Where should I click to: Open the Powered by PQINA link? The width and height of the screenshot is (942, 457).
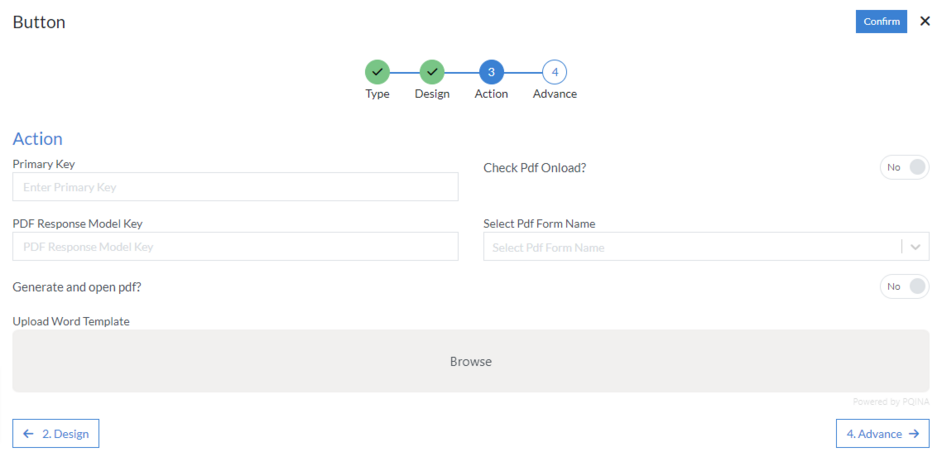tap(890, 402)
